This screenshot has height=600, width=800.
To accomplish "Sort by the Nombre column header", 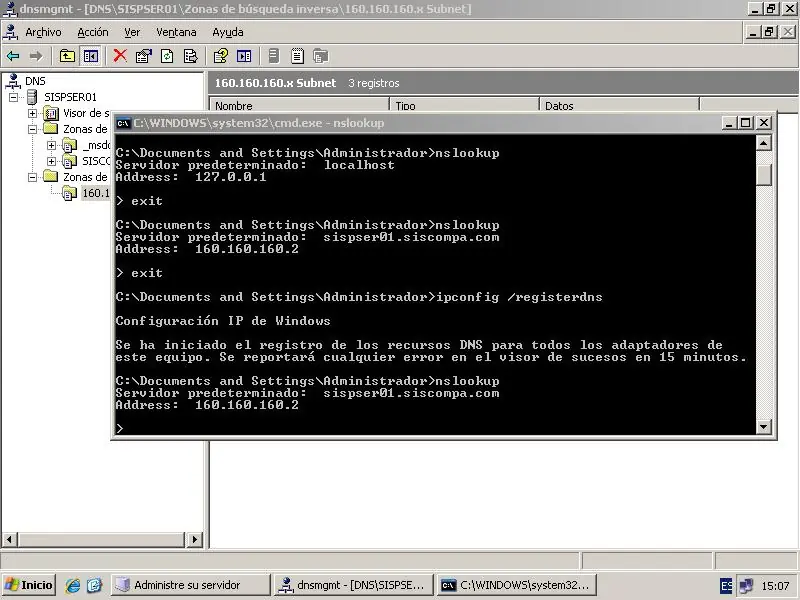I will pos(300,106).
